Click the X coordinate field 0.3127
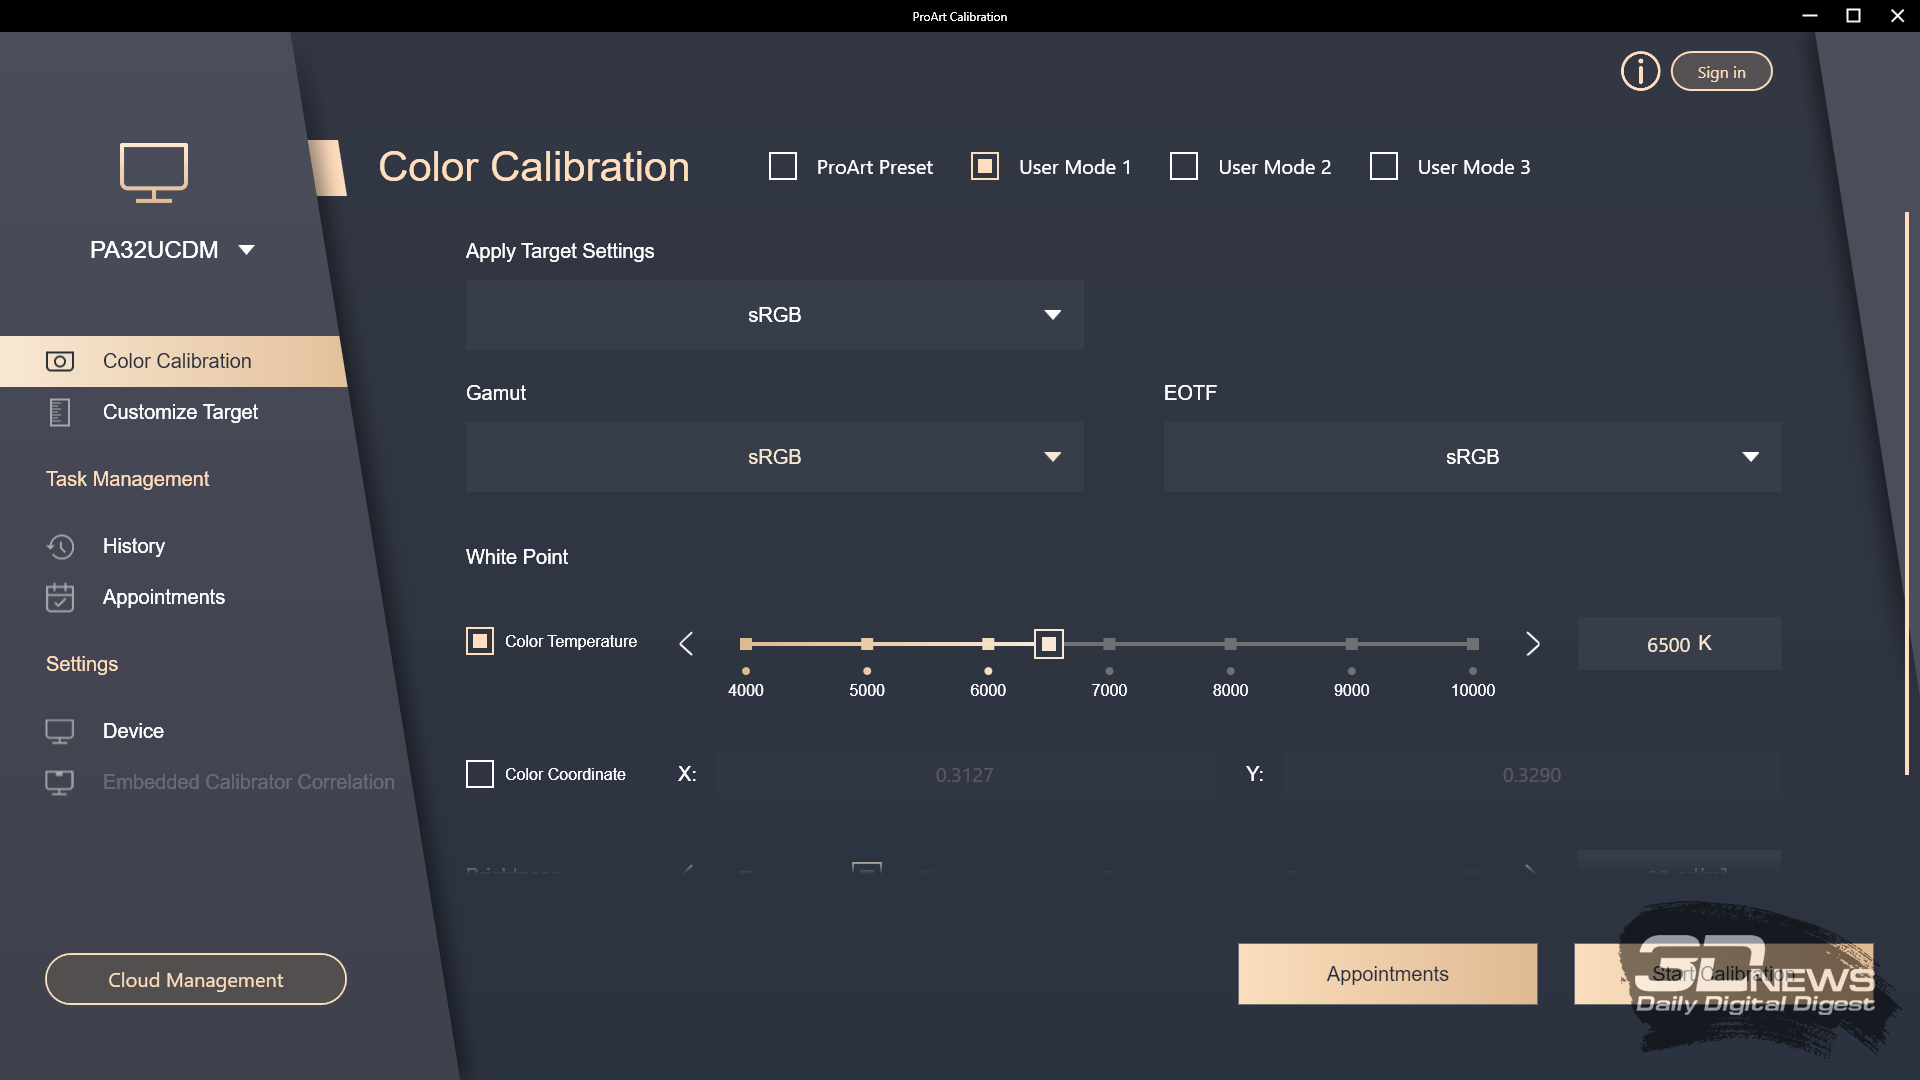The height and width of the screenshot is (1080, 1920). pos(965,775)
